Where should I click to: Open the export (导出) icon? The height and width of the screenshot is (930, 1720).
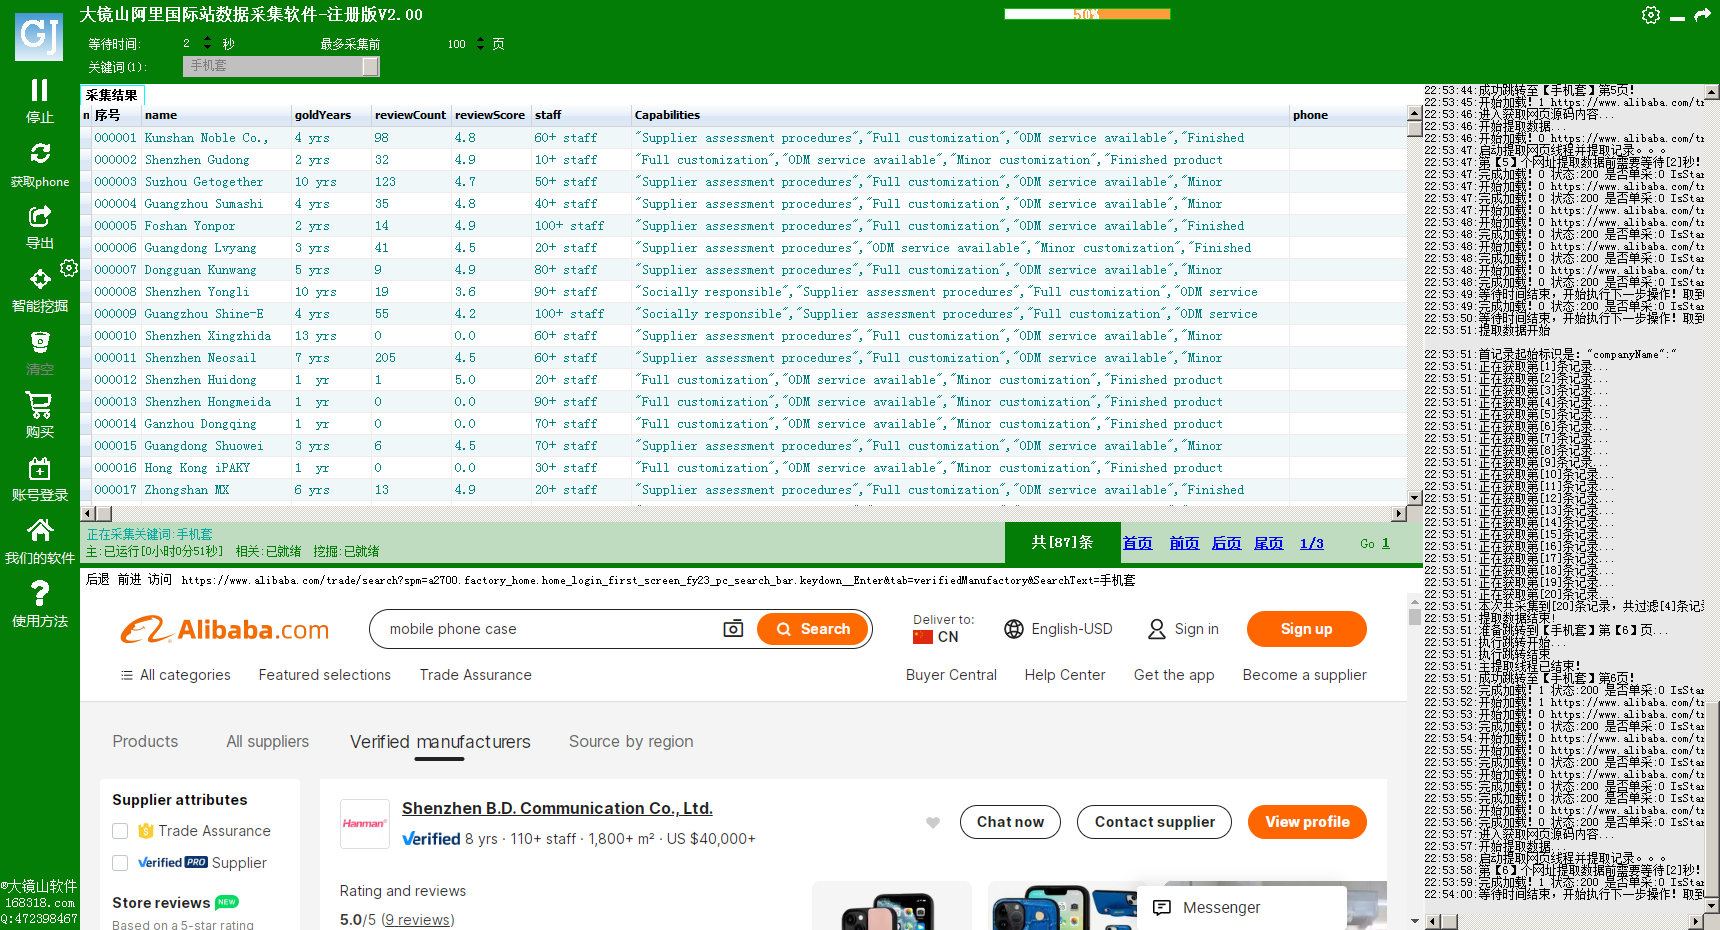click(40, 216)
